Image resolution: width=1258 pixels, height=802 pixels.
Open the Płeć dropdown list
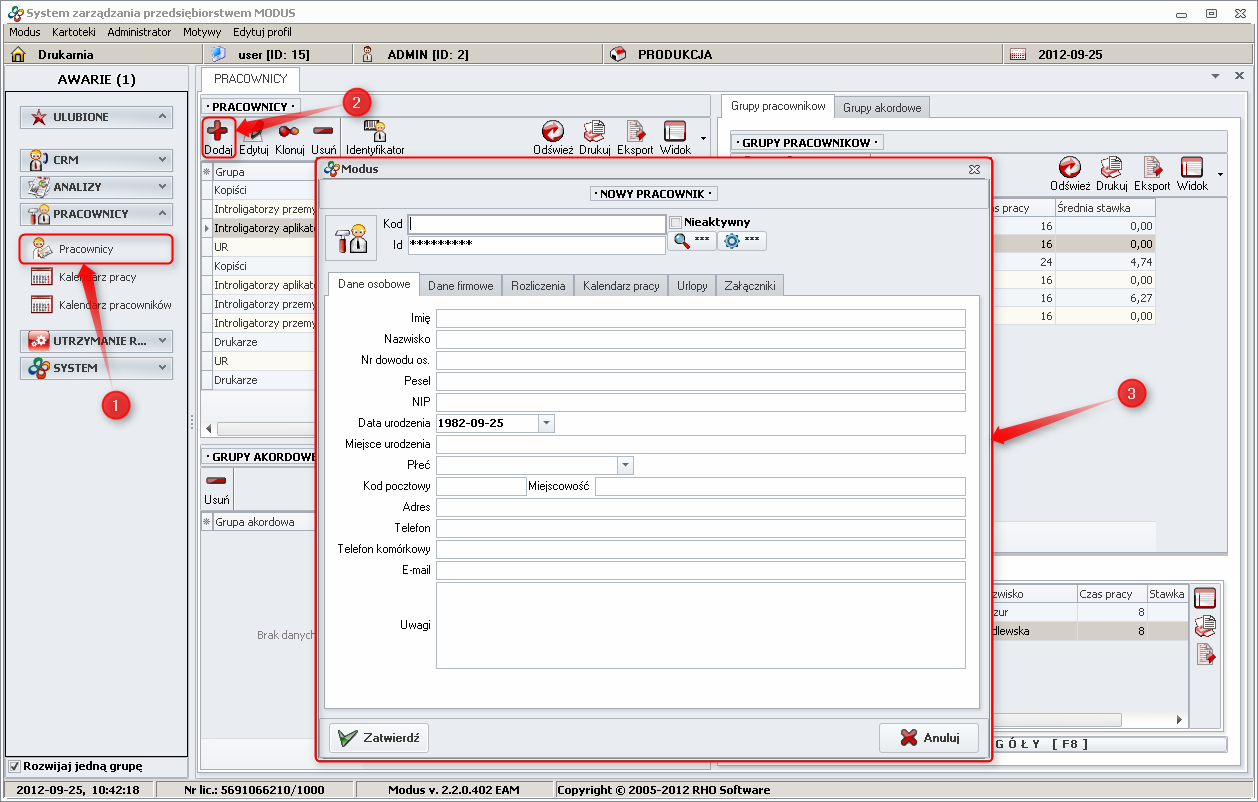[x=625, y=465]
